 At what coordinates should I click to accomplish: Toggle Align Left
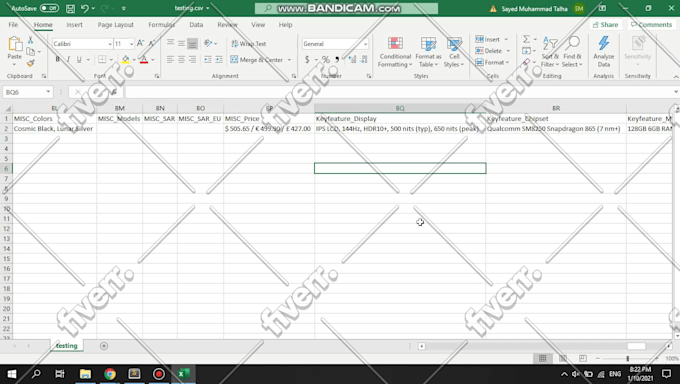(x=170, y=59)
